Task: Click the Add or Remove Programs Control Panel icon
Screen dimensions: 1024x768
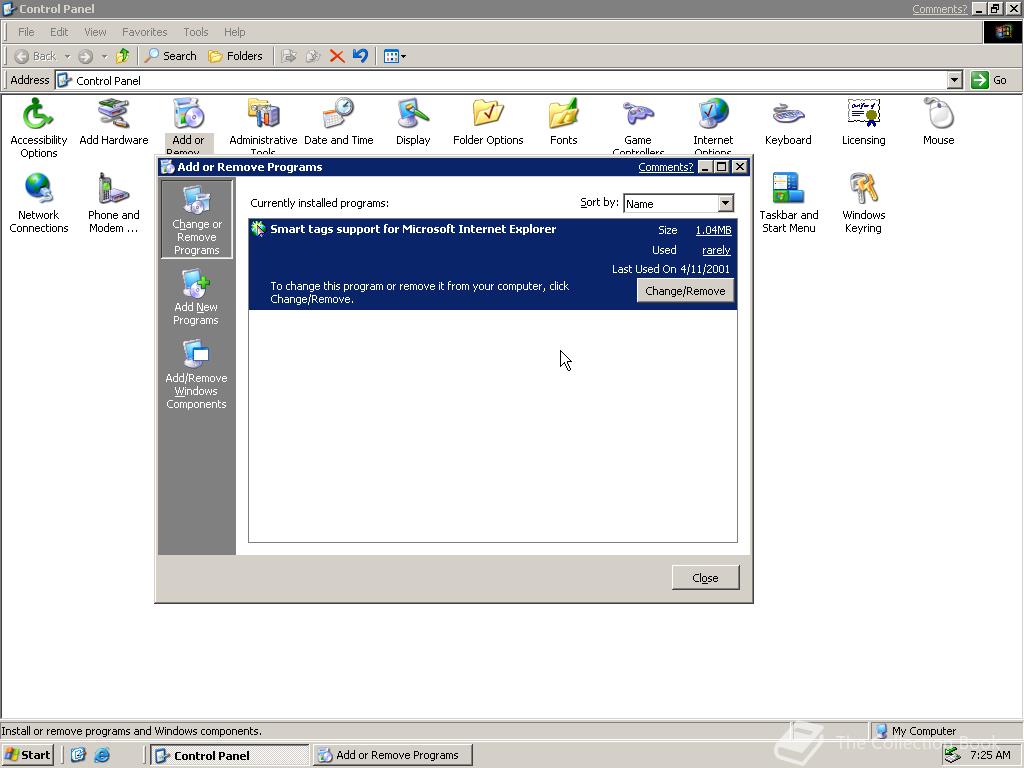Action: click(x=189, y=125)
